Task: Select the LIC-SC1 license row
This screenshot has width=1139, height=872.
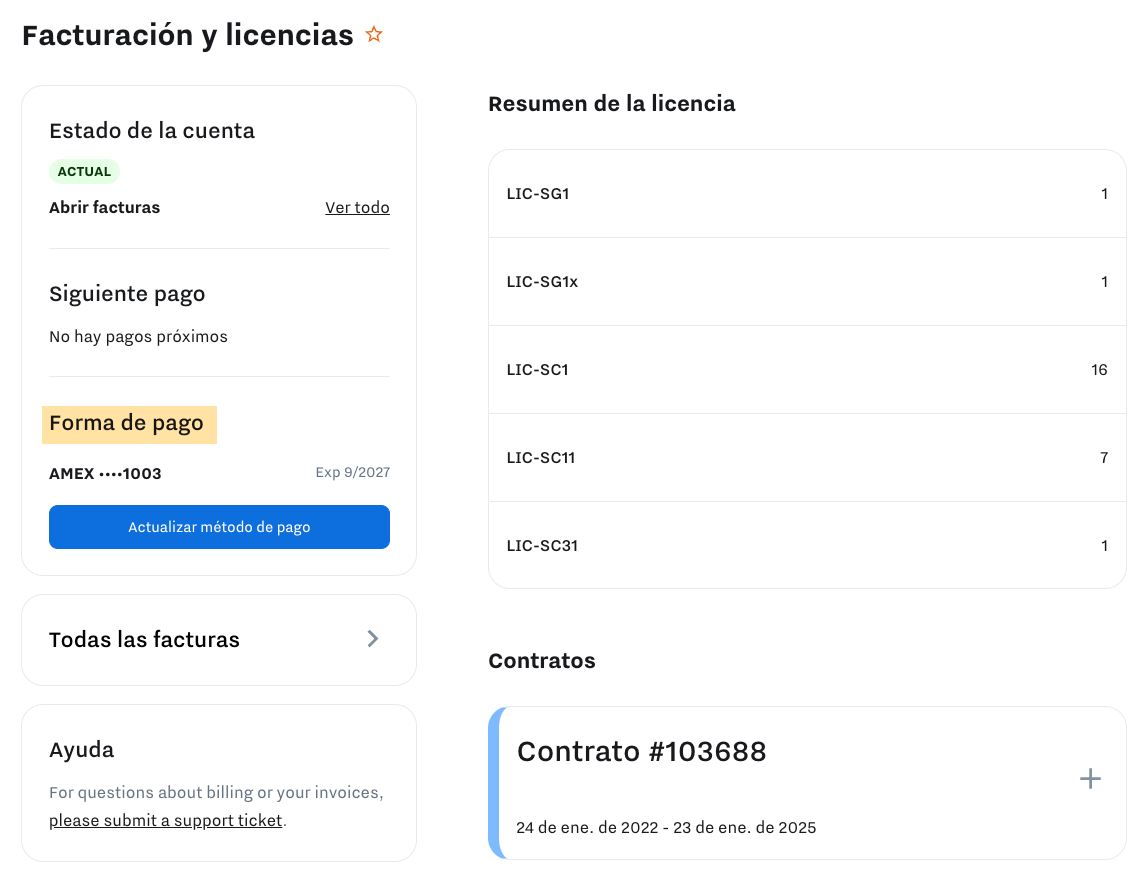Action: (x=807, y=370)
